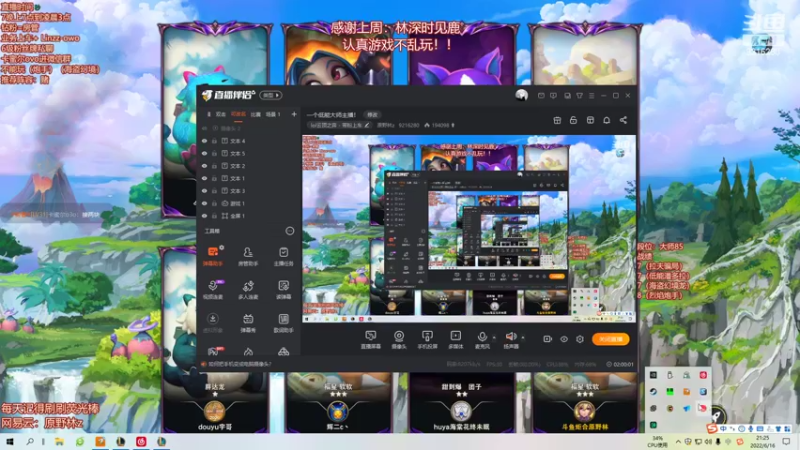Image resolution: width=800 pixels, height=450 pixels.
Task: Open the Windows notification center
Action: pyautogui.click(x=787, y=442)
